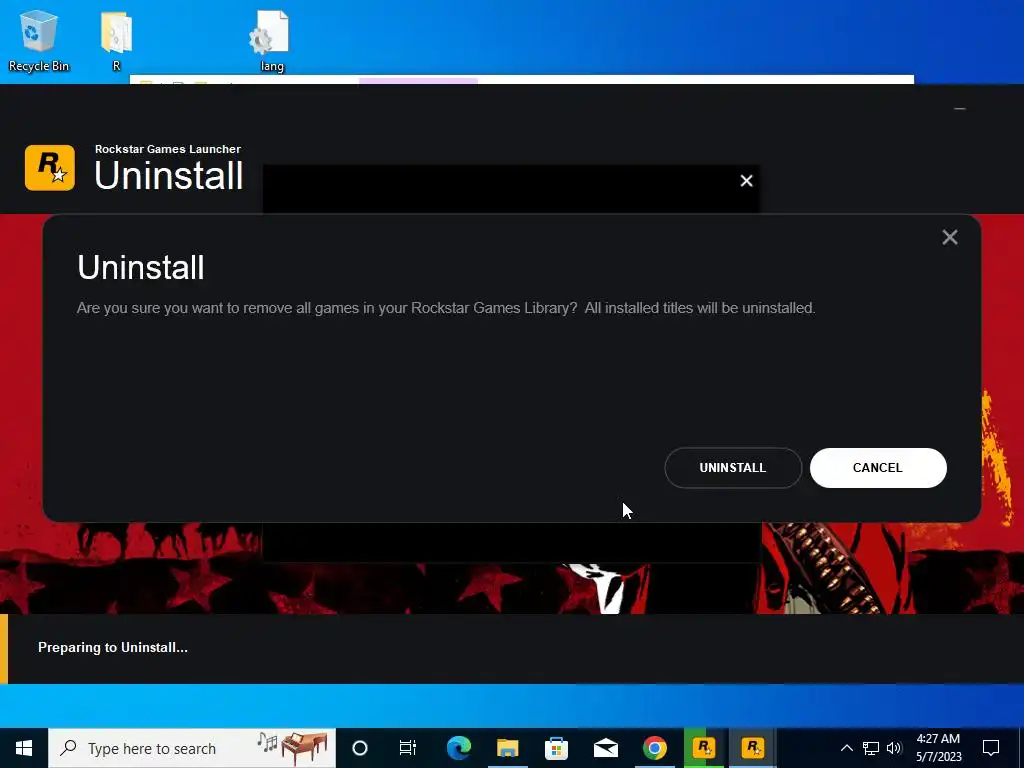Click the 'Preparing to Uninstall...' status text
The height and width of the screenshot is (768, 1024).
tap(112, 647)
